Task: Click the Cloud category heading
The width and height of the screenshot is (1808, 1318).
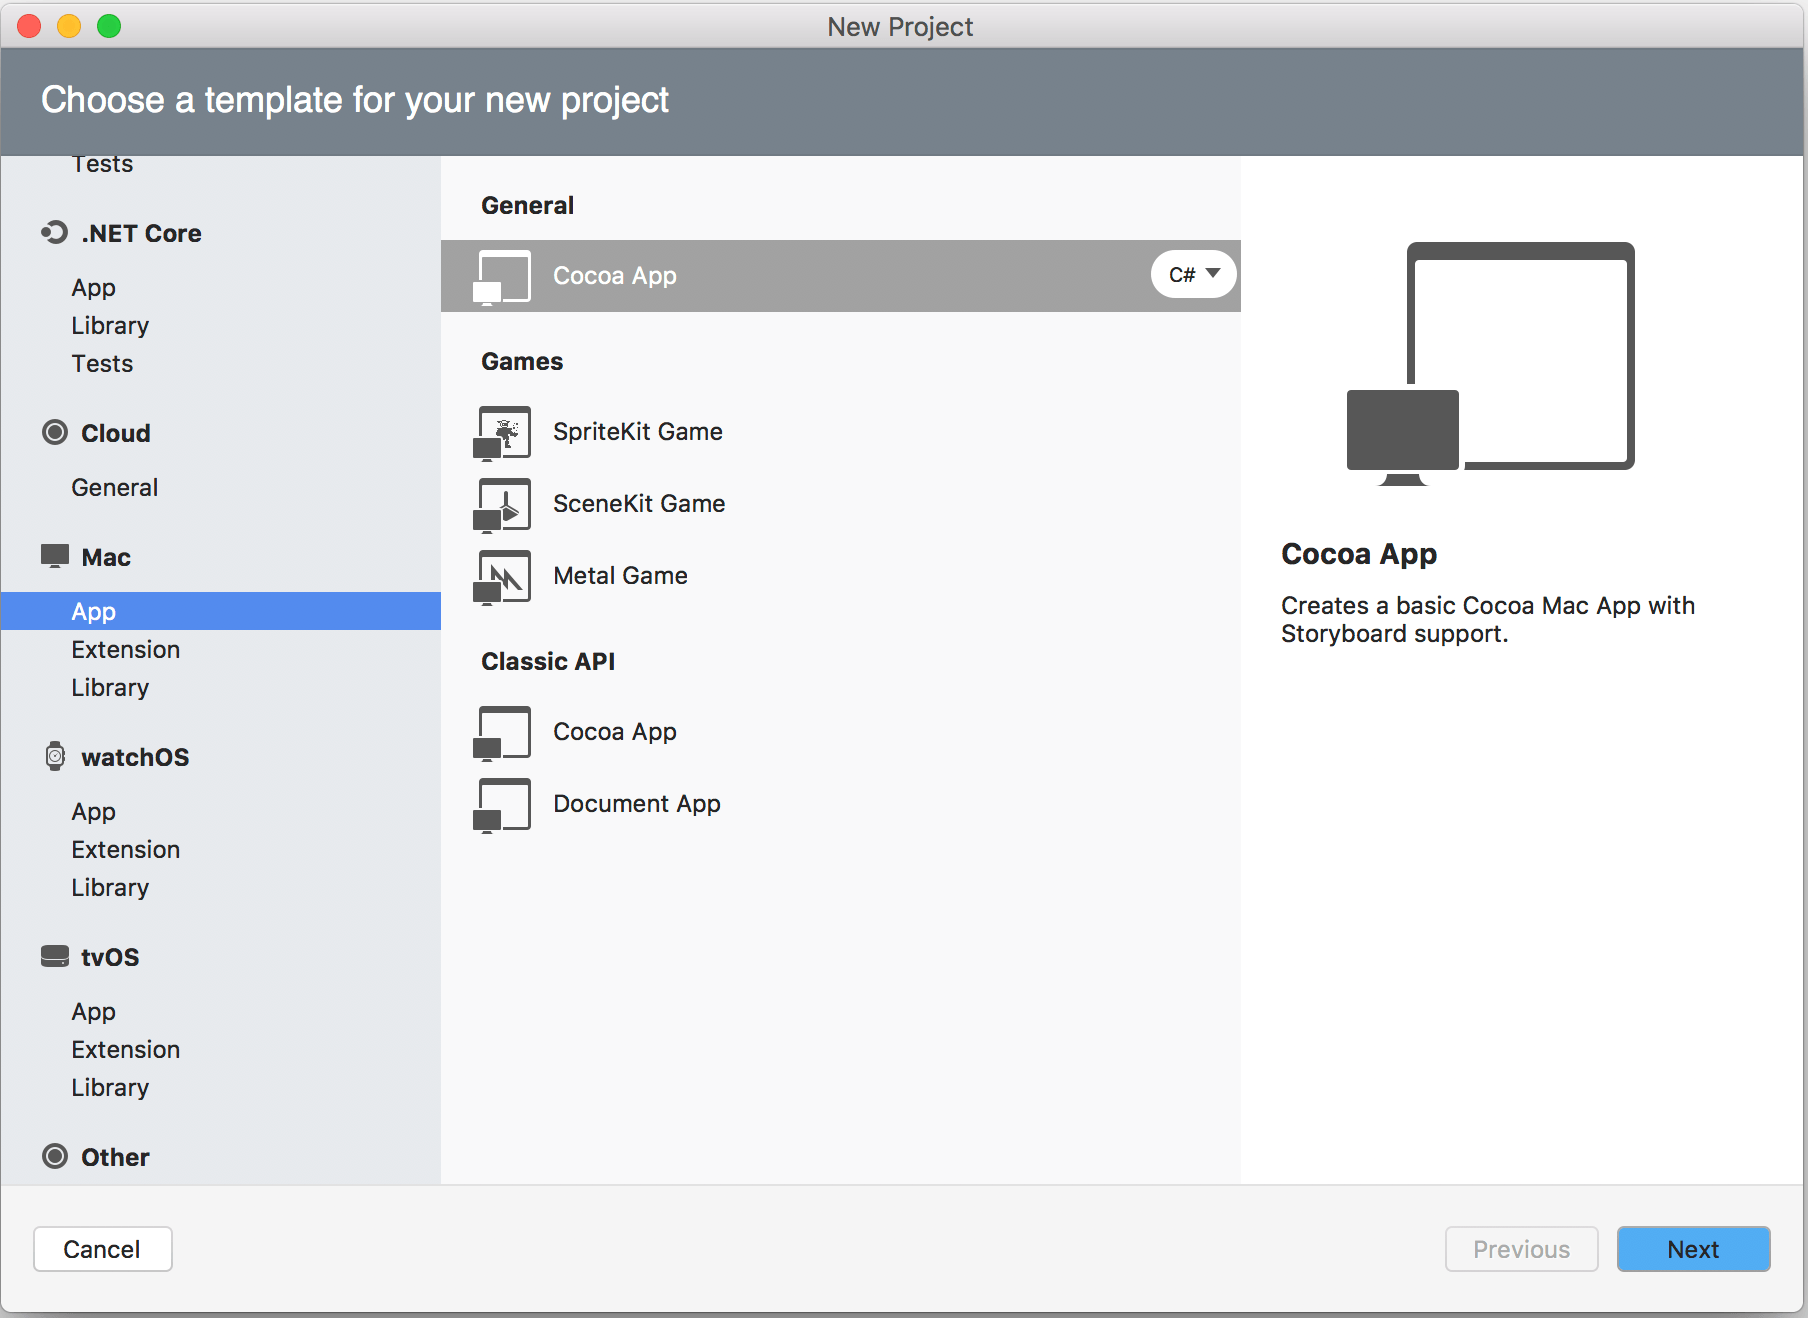Action: tap(116, 433)
